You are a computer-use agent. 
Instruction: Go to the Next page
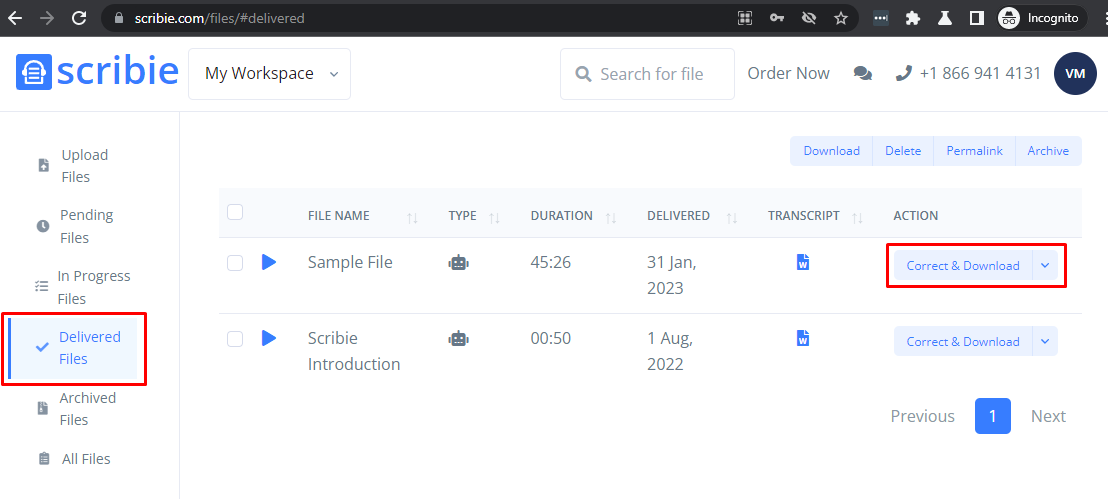click(x=1048, y=416)
